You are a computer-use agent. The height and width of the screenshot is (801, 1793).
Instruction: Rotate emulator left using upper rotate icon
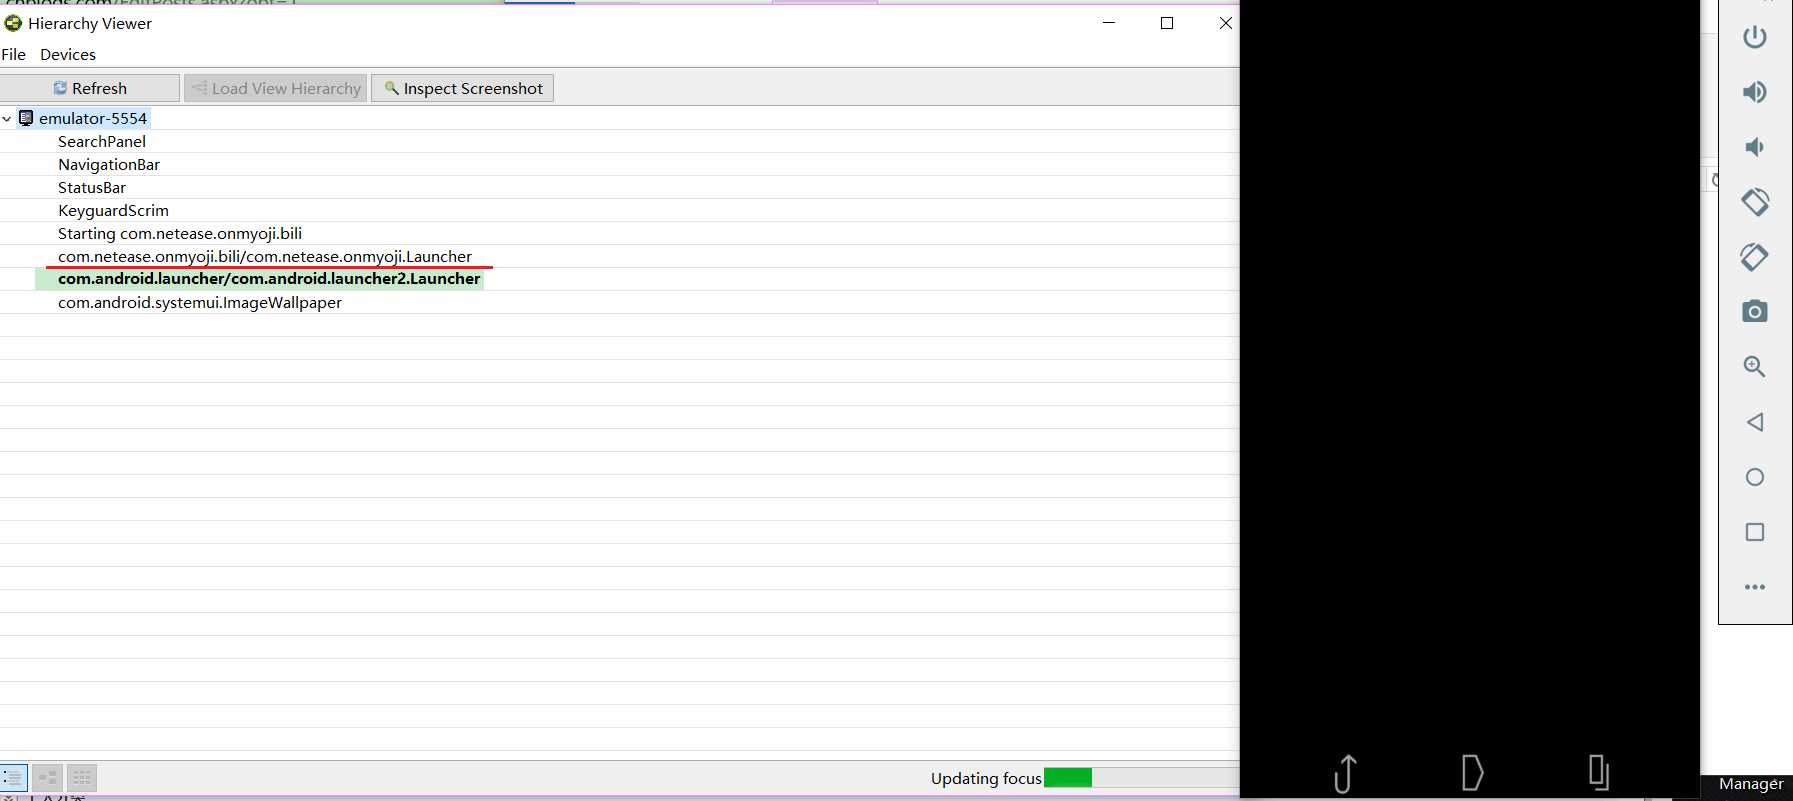(1755, 202)
